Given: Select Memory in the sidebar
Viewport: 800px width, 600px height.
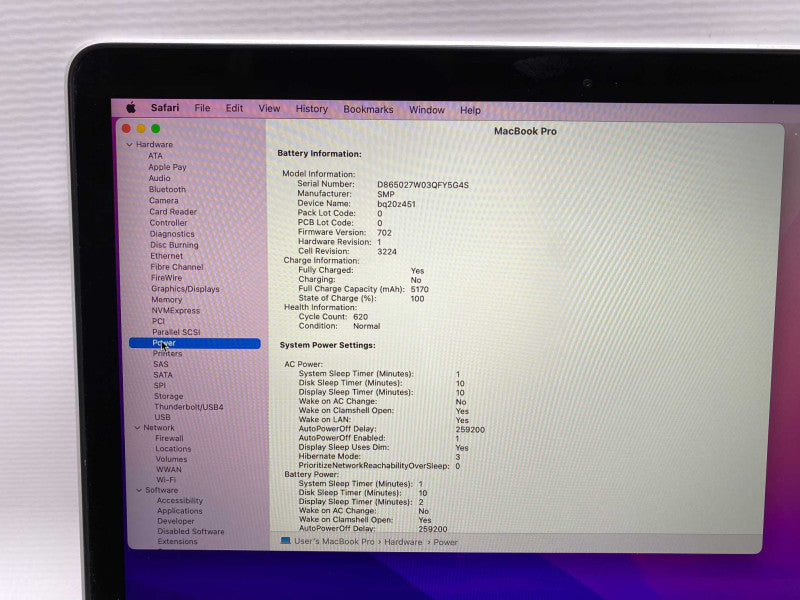Looking at the screenshot, I should 166,300.
